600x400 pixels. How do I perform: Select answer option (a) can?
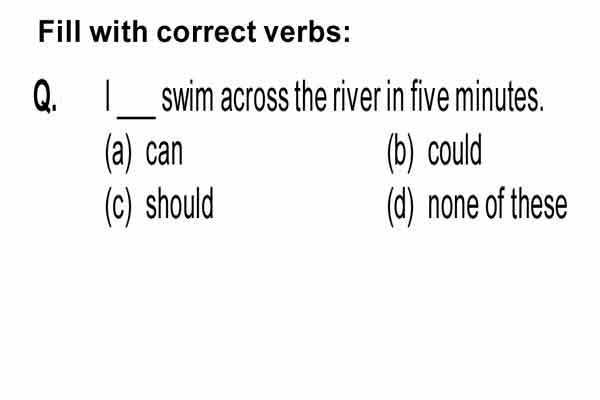(x=144, y=152)
